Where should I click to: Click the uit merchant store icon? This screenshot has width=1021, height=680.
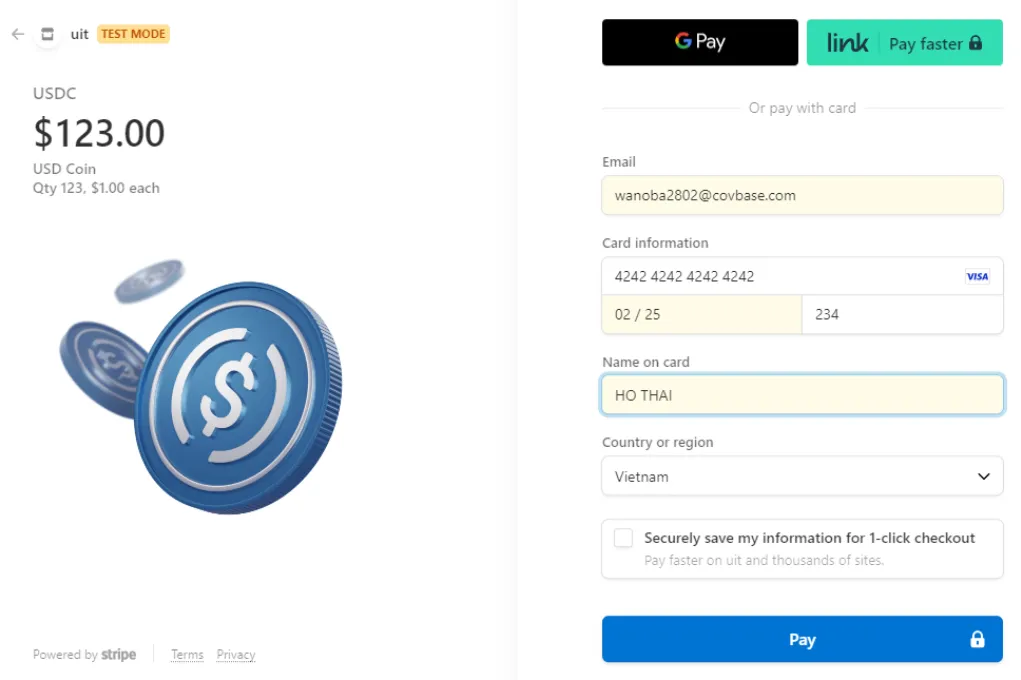(x=47, y=34)
